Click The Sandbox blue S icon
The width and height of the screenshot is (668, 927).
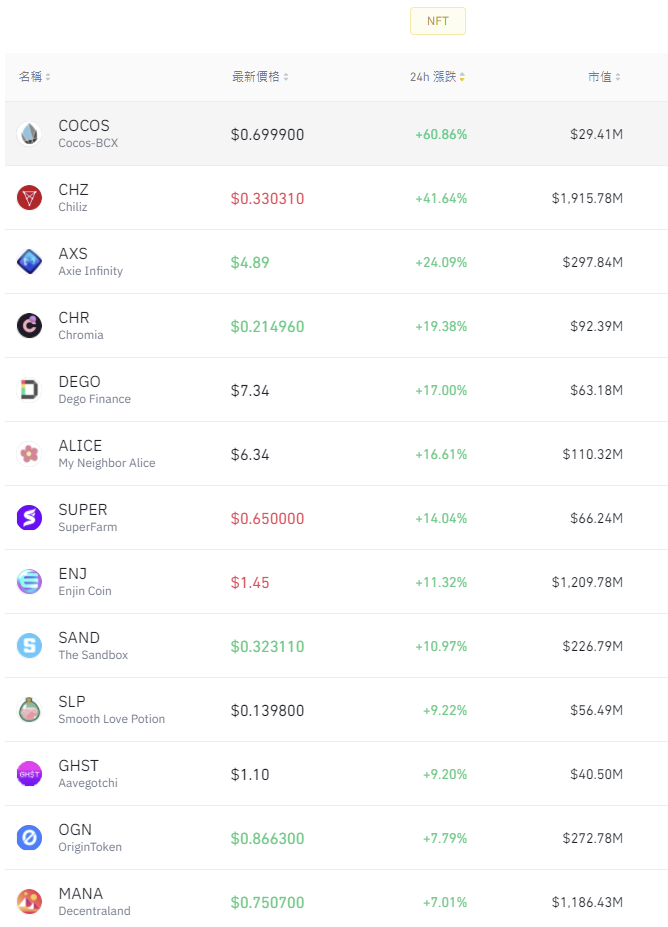click(x=29, y=646)
